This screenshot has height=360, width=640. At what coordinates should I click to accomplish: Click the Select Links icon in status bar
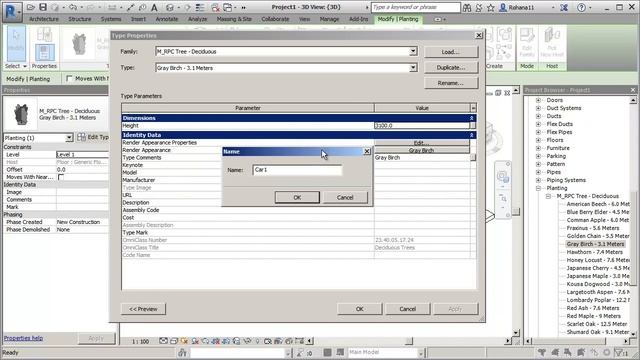[x=542, y=353]
